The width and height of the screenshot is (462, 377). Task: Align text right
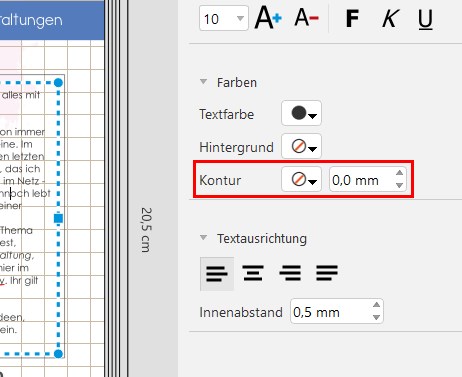[x=290, y=274]
